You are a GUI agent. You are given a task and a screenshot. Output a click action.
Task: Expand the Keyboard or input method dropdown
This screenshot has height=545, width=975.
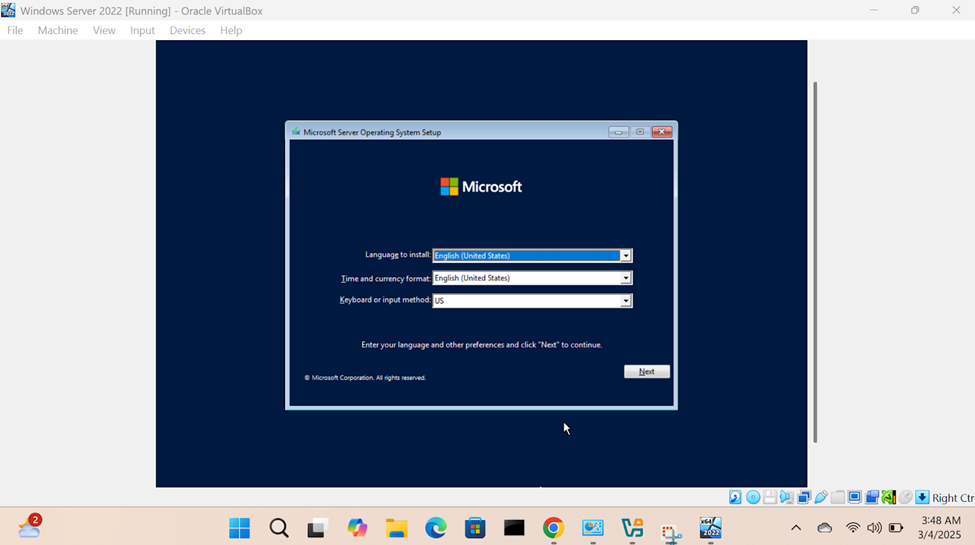[x=626, y=301]
